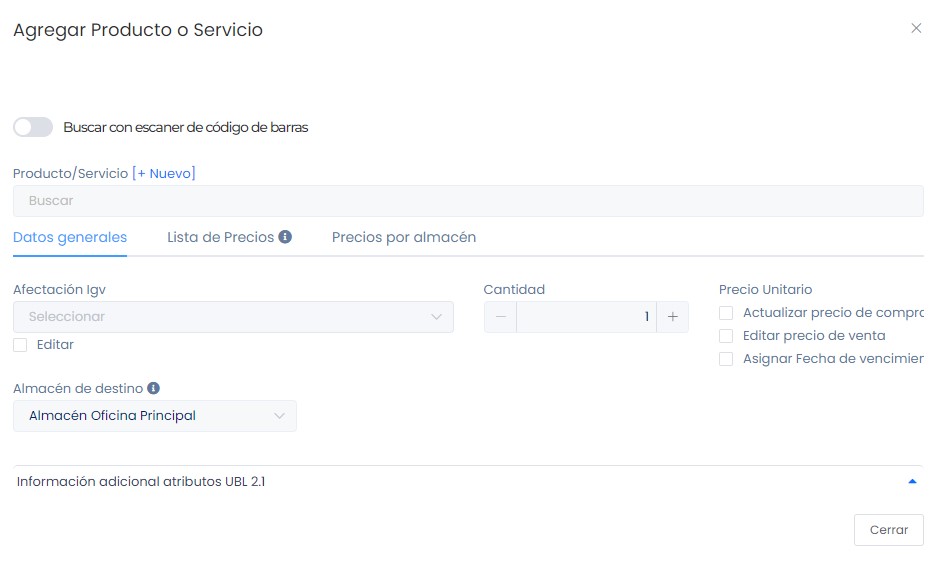Open Almacén Oficina Principal dropdown
This screenshot has height=569, width=935.
155,416
